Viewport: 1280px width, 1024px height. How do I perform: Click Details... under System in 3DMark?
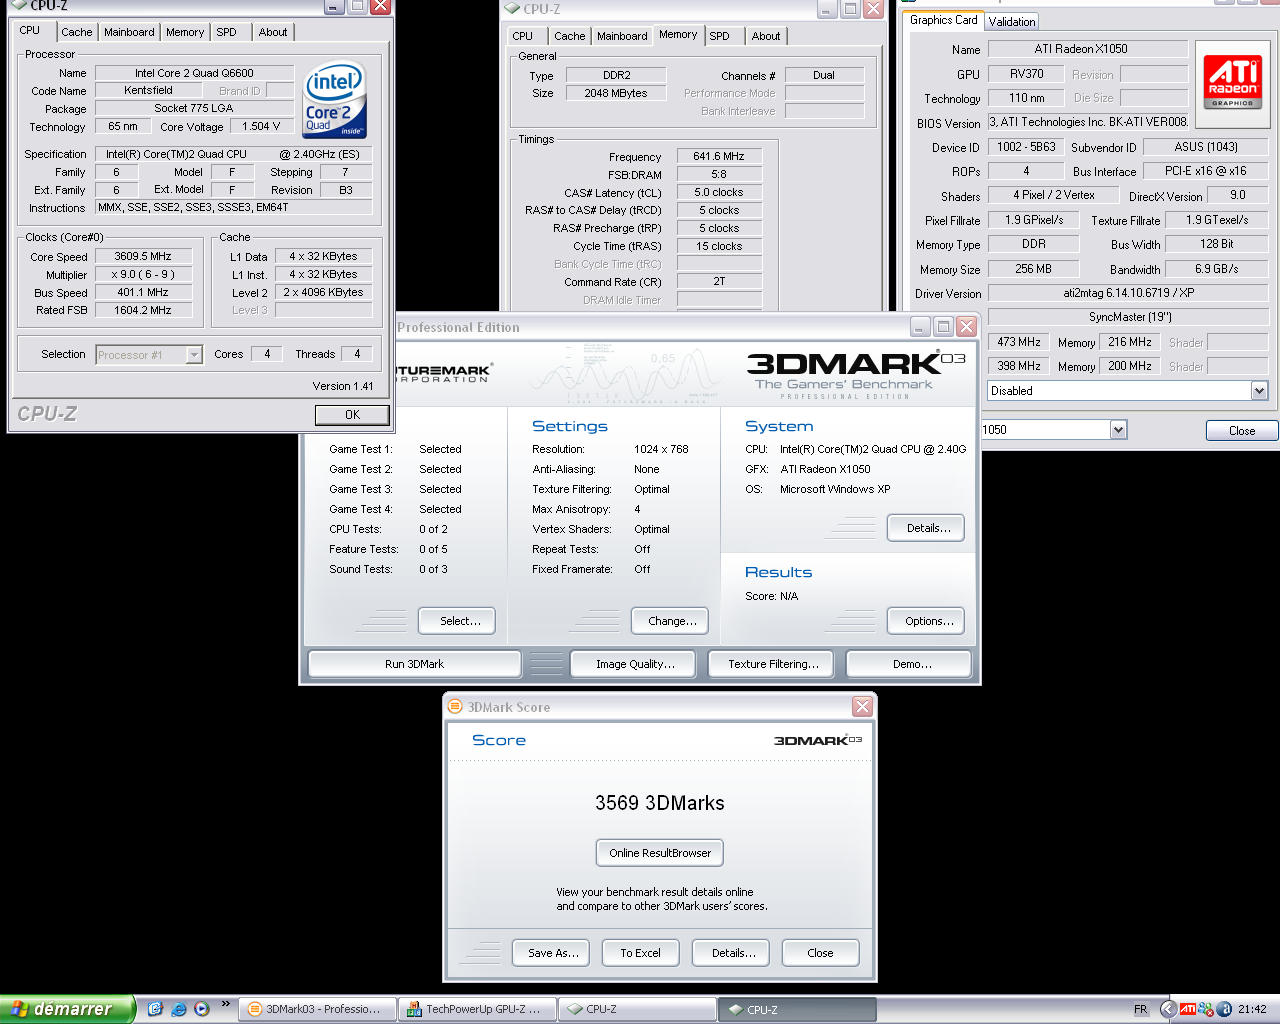tap(928, 528)
